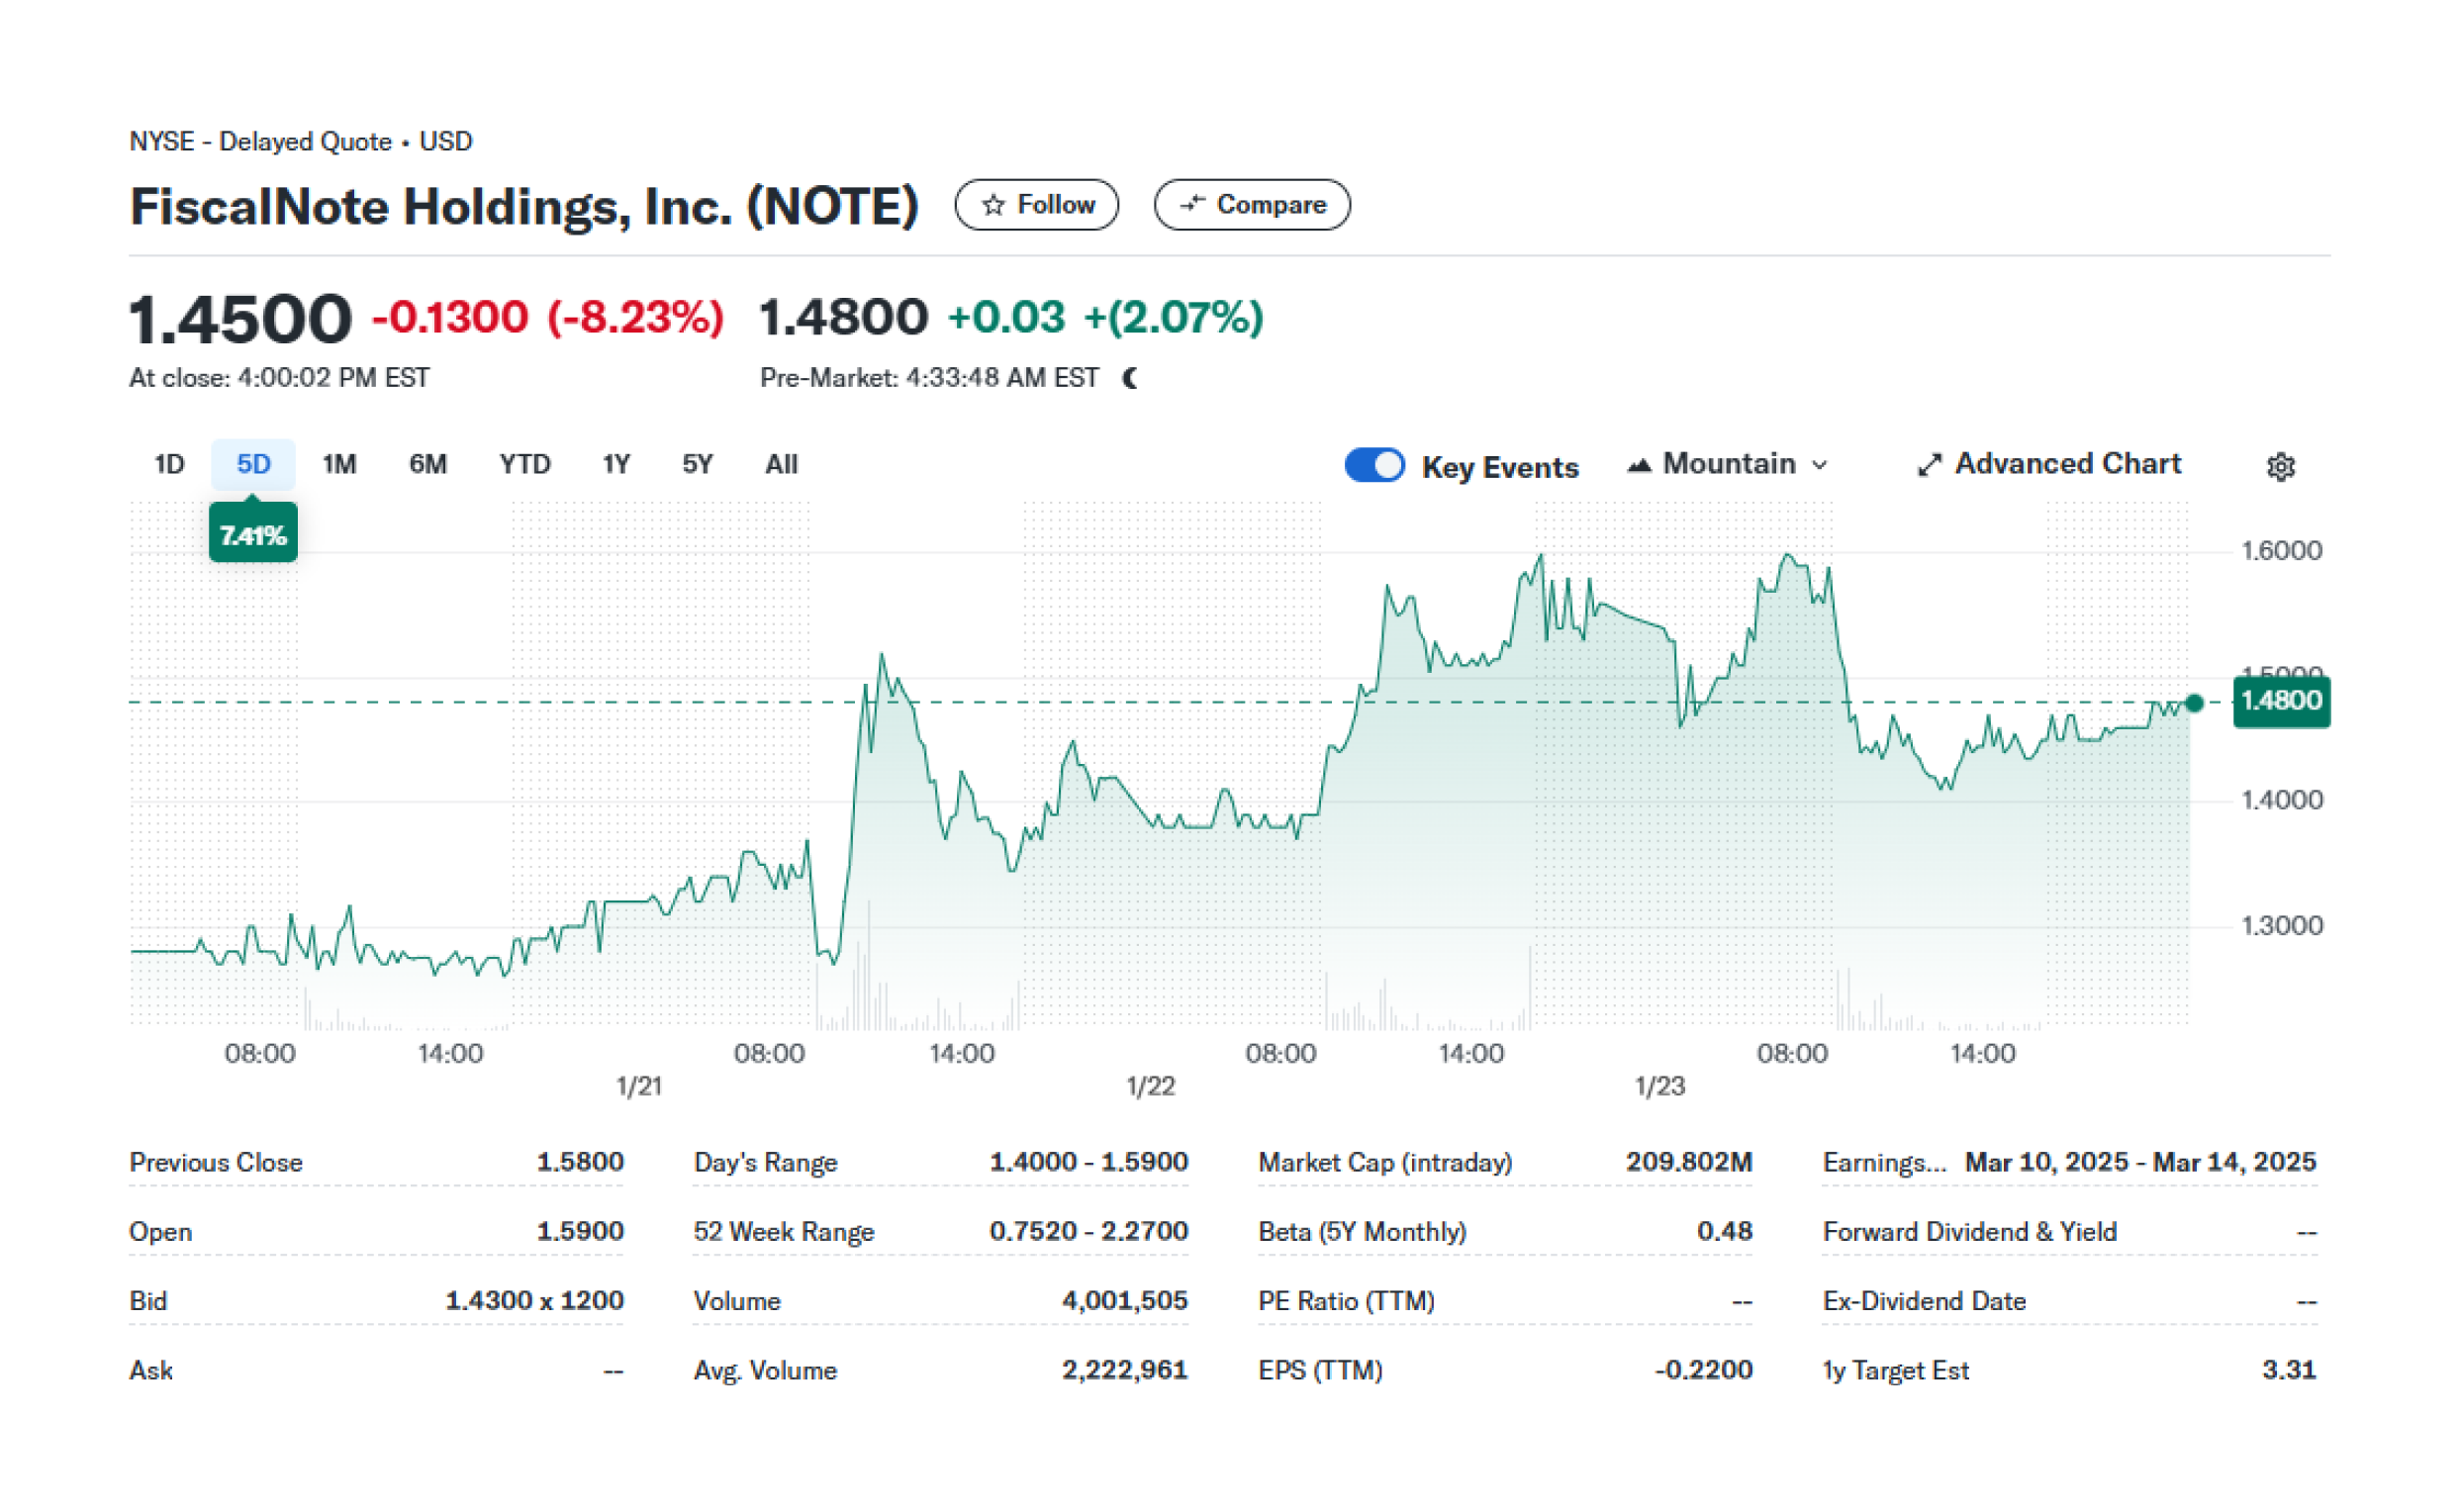
Task: Open the Mountain chart type dropdown
Action: 1728,464
